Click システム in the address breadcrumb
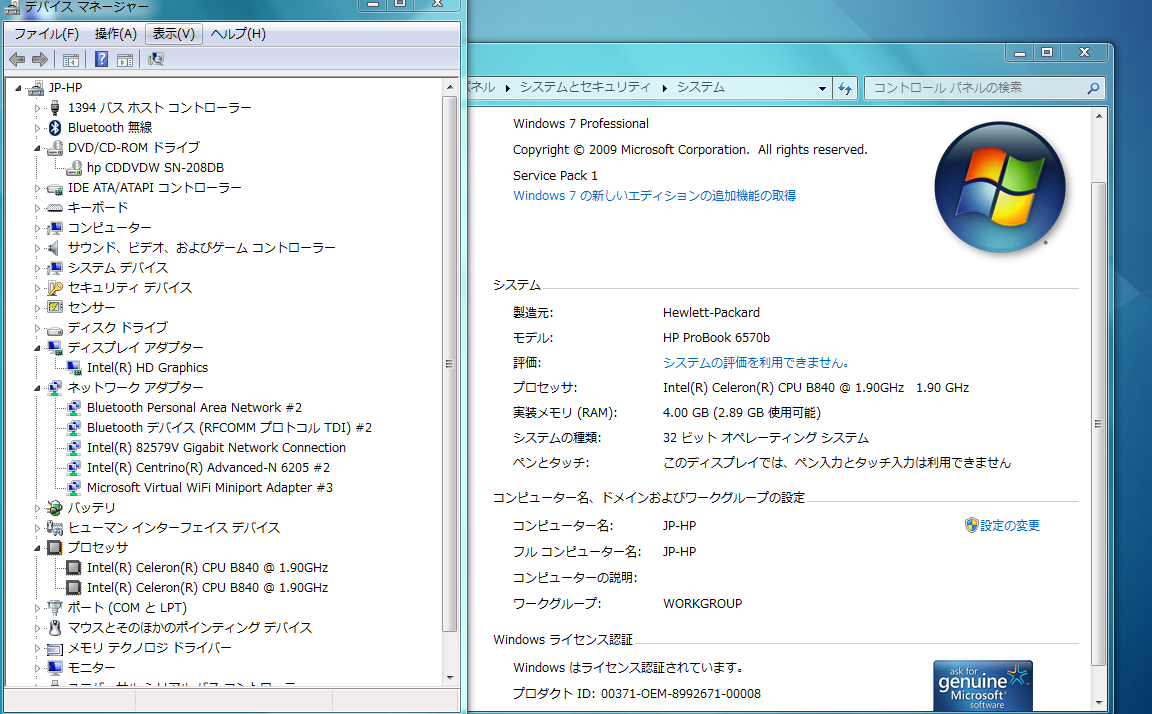 tap(700, 87)
